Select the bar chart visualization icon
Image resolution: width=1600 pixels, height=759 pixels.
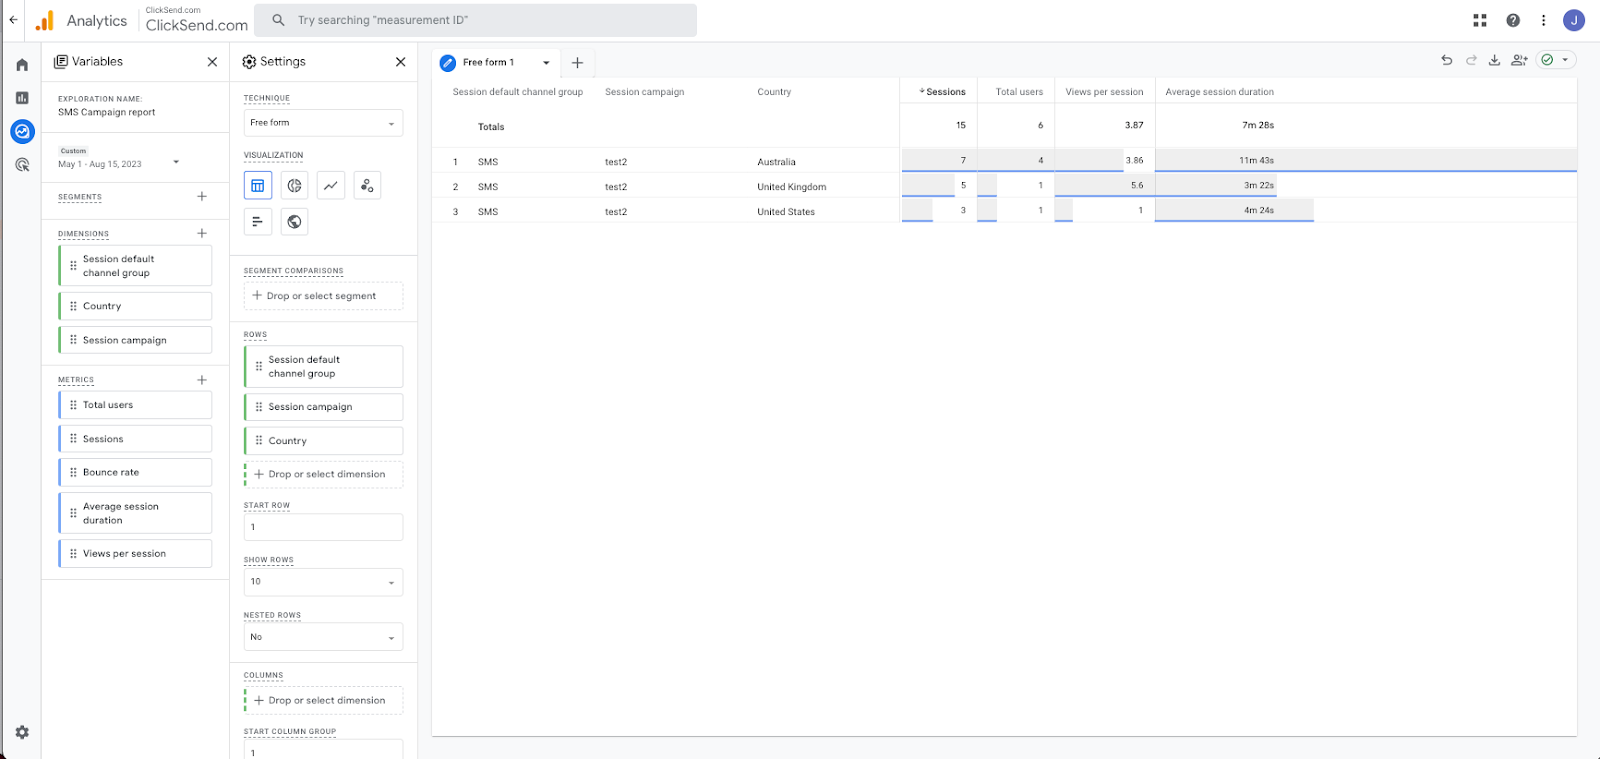(x=258, y=222)
